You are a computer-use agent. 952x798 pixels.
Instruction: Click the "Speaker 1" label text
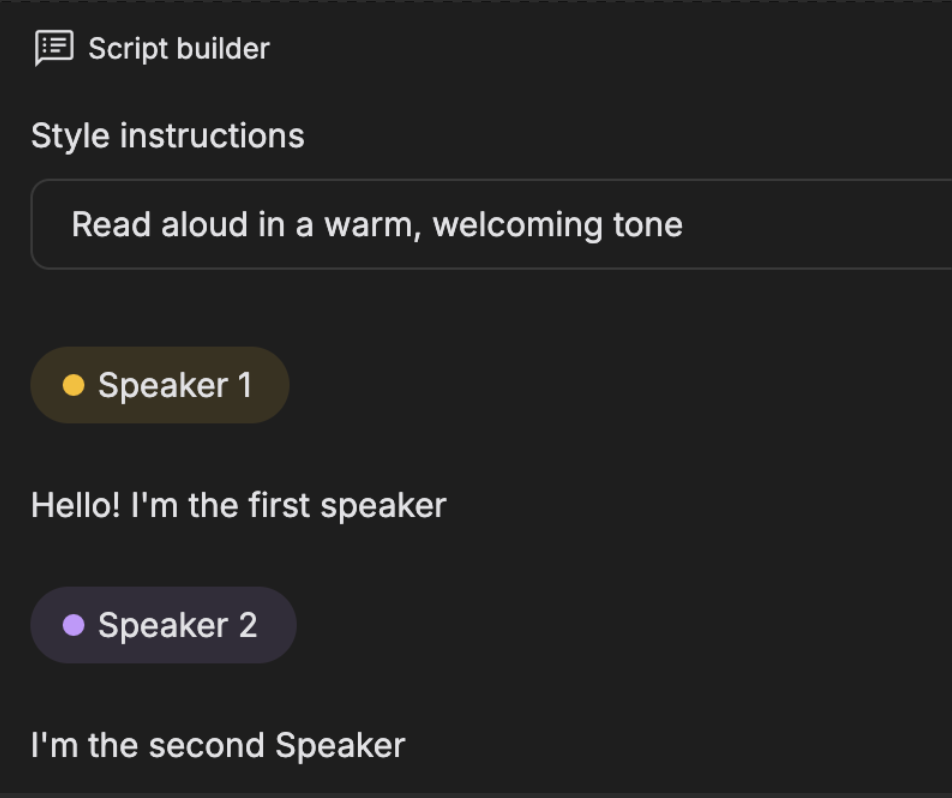[175, 386]
